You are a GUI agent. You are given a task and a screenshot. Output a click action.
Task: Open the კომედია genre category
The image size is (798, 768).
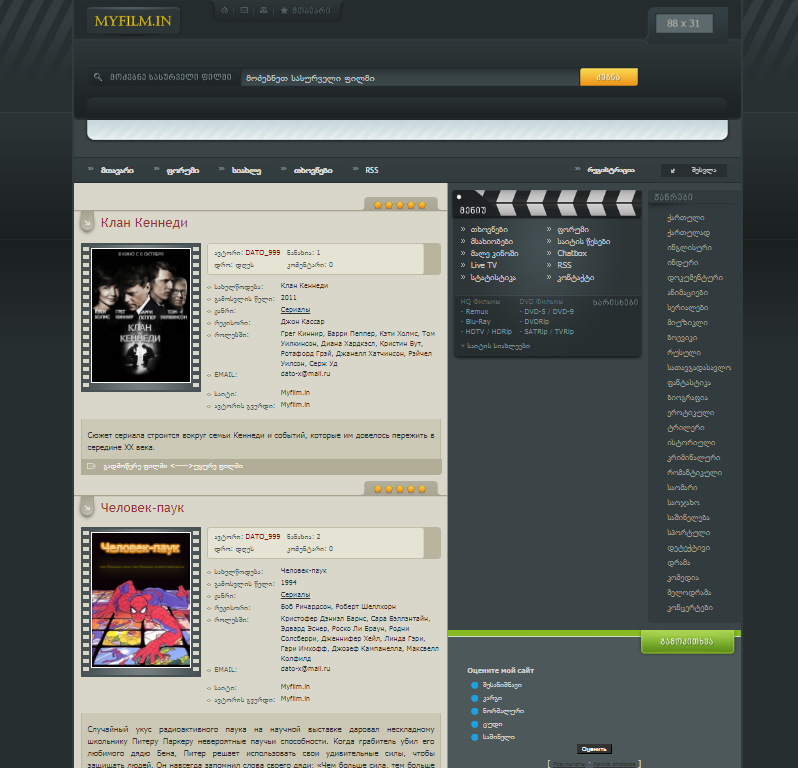click(682, 578)
